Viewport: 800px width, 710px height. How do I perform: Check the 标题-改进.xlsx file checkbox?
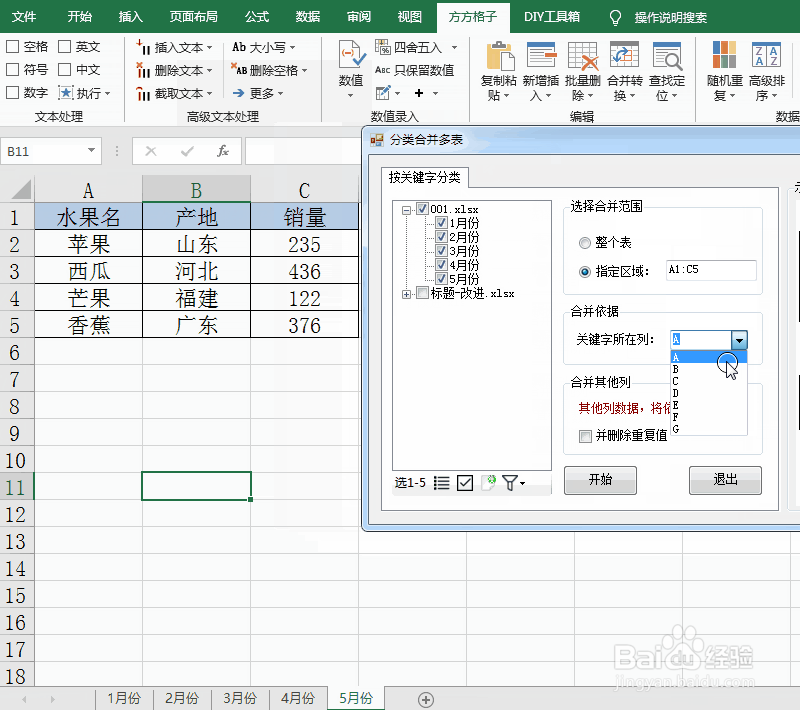tap(422, 293)
